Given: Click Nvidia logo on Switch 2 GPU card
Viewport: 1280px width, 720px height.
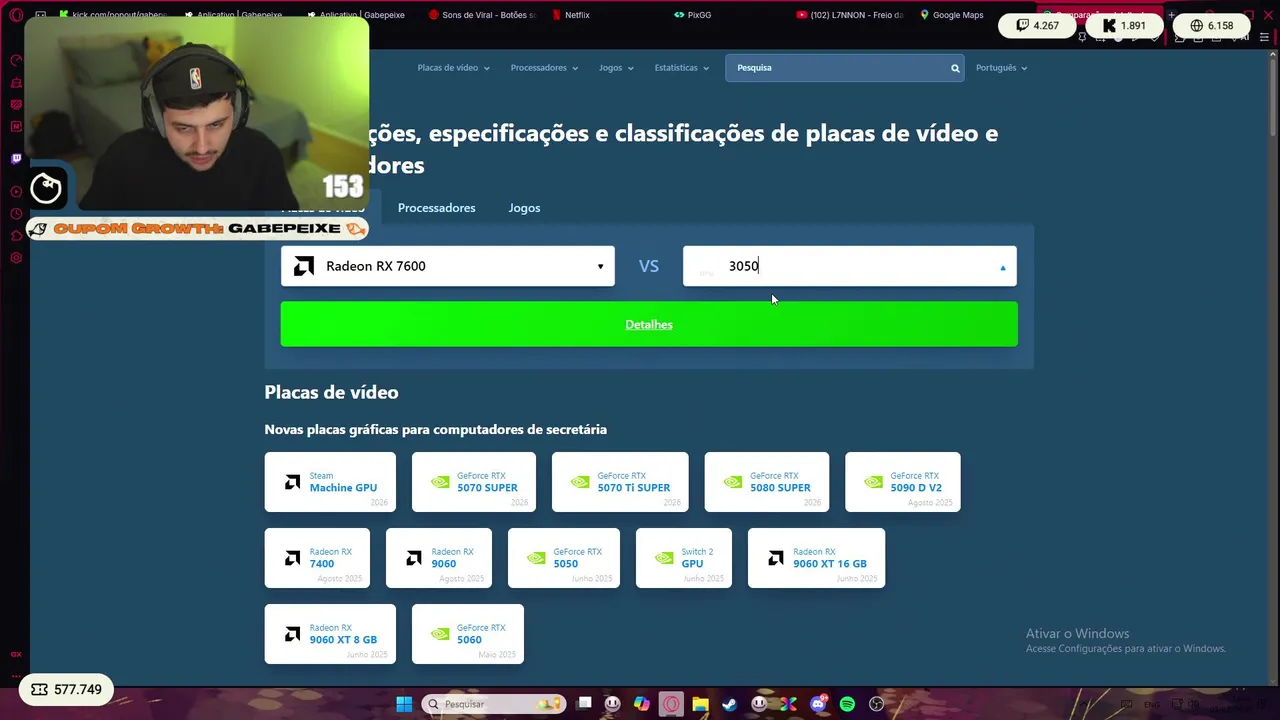Looking at the screenshot, I should [x=664, y=558].
